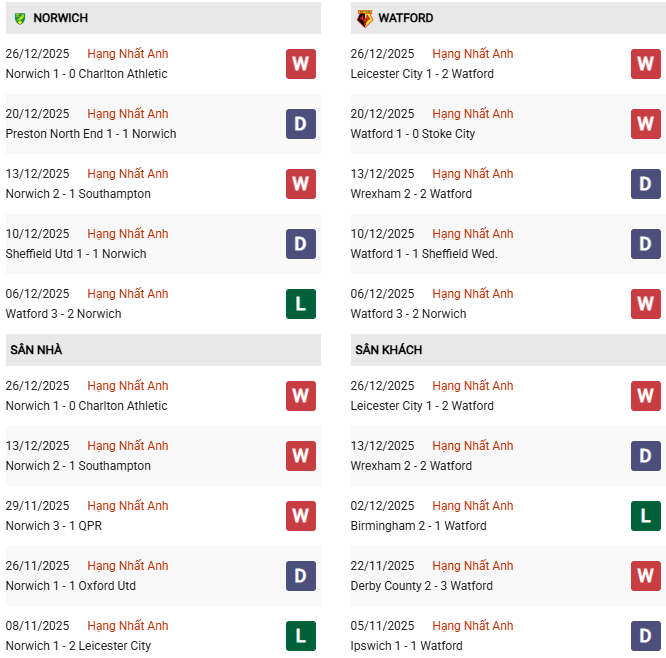Click the green L badge for Watford 3 - 2 Norwich
The height and width of the screenshot is (658, 666).
click(300, 304)
